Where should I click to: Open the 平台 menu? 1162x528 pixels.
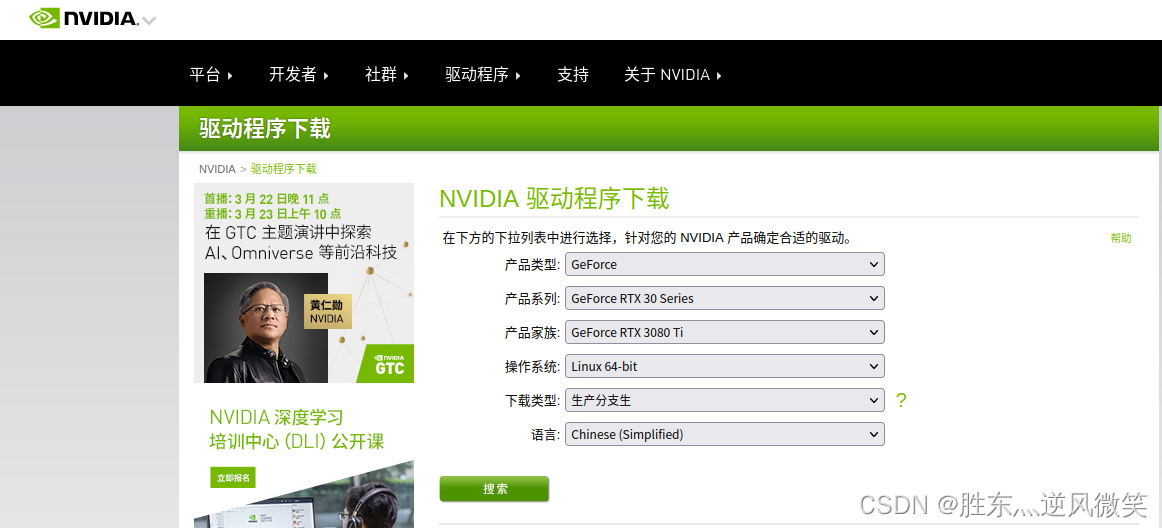tap(211, 74)
